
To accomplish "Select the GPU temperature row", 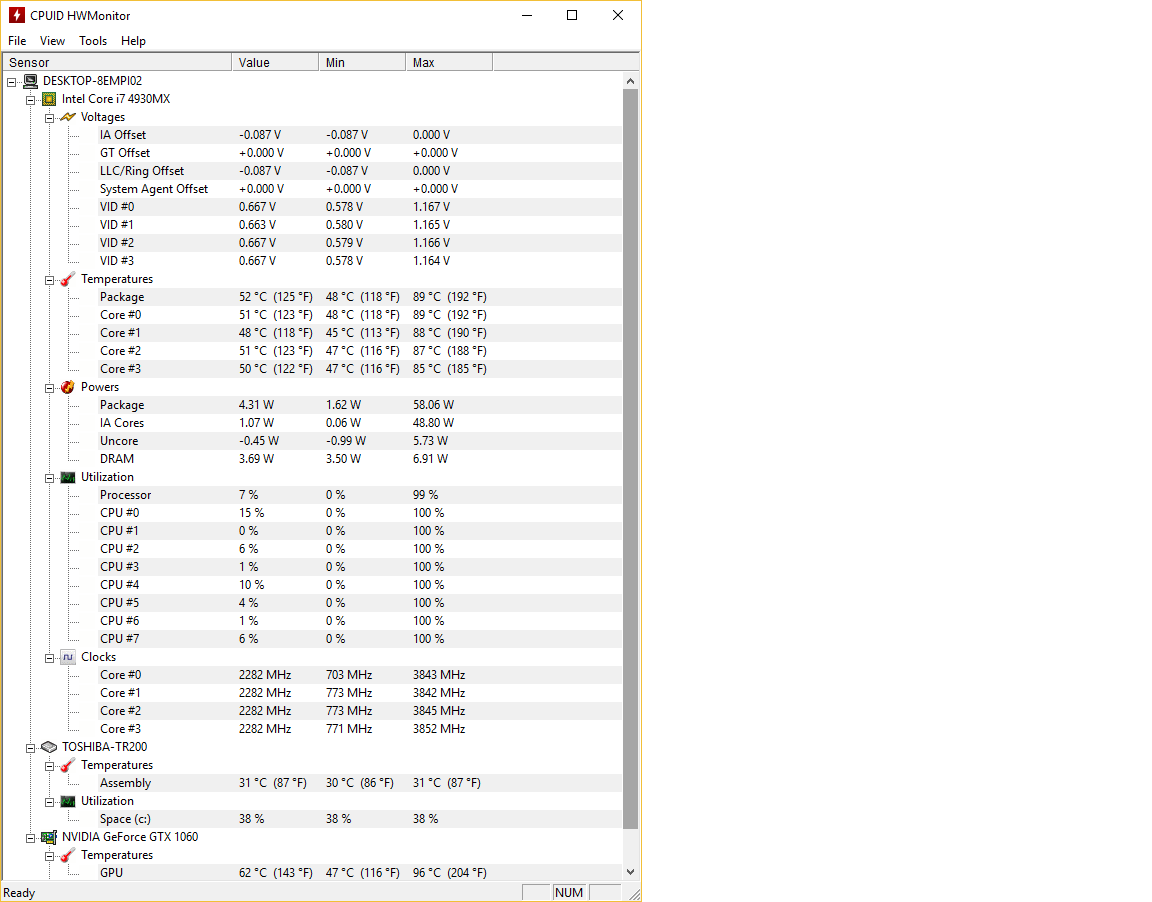I will tap(360, 873).
